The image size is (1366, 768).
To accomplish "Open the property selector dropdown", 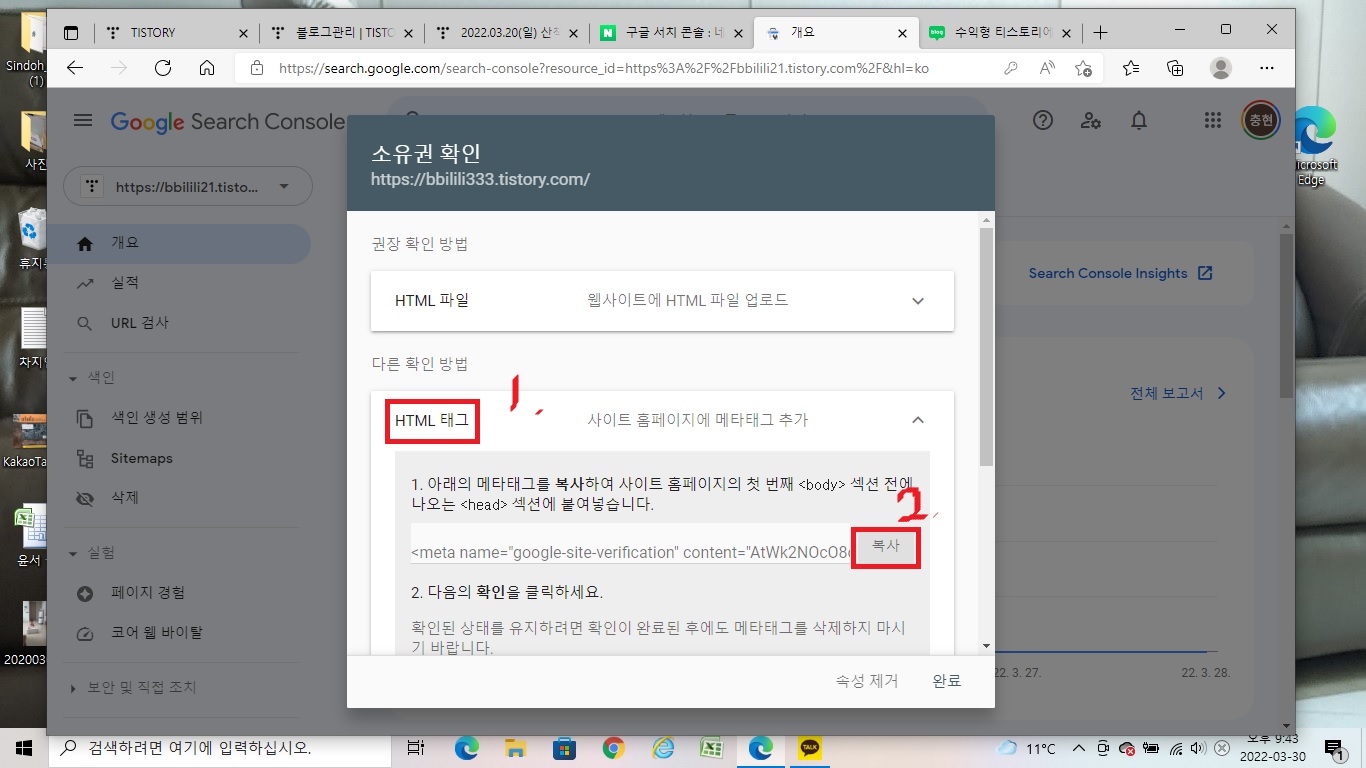I will (188, 186).
